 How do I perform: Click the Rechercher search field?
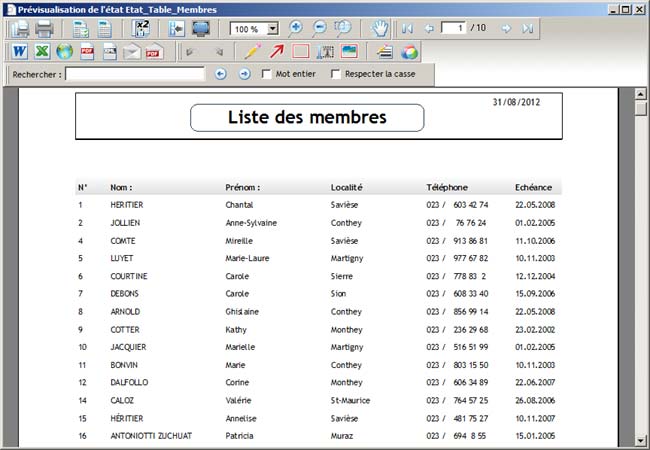click(135, 74)
